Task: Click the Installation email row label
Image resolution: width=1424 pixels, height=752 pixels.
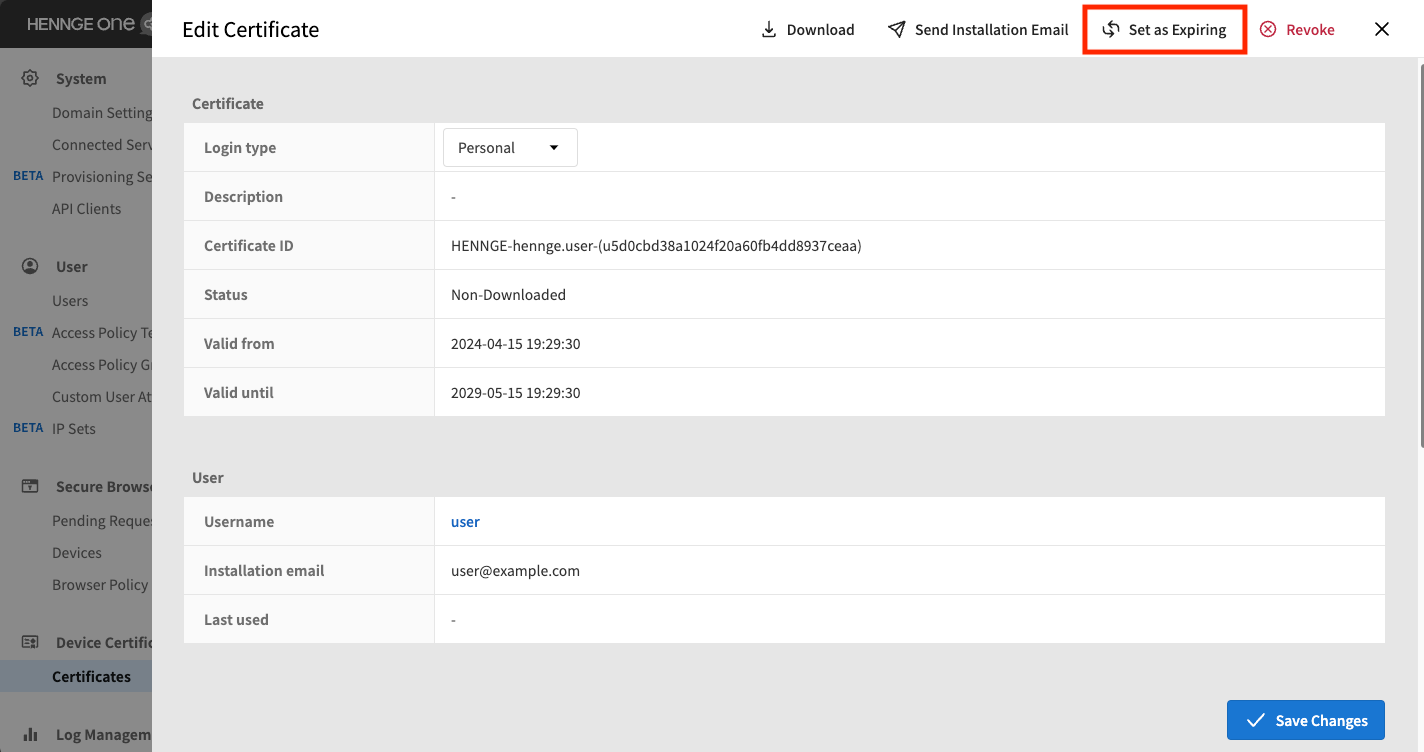Action: [264, 570]
